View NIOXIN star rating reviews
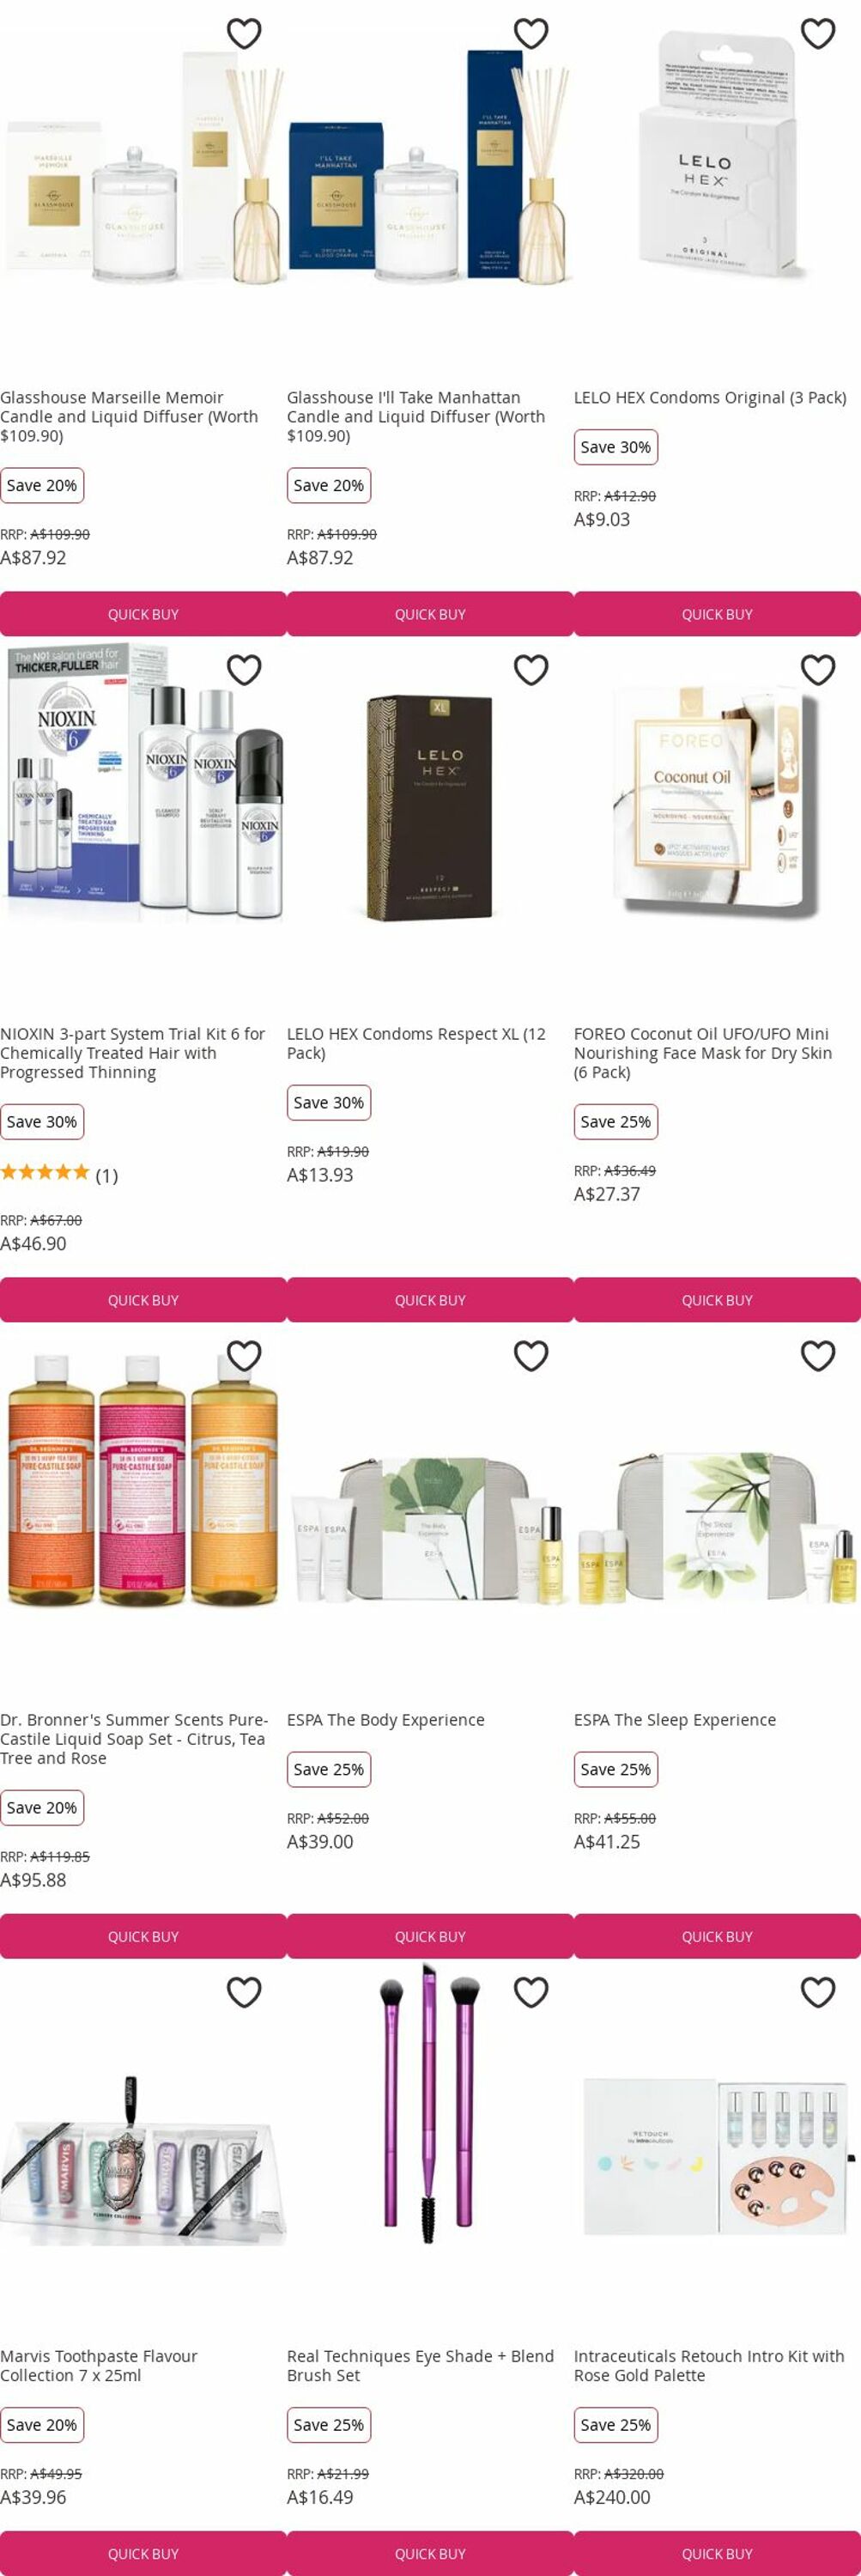The width and height of the screenshot is (861, 2576). [x=59, y=1174]
